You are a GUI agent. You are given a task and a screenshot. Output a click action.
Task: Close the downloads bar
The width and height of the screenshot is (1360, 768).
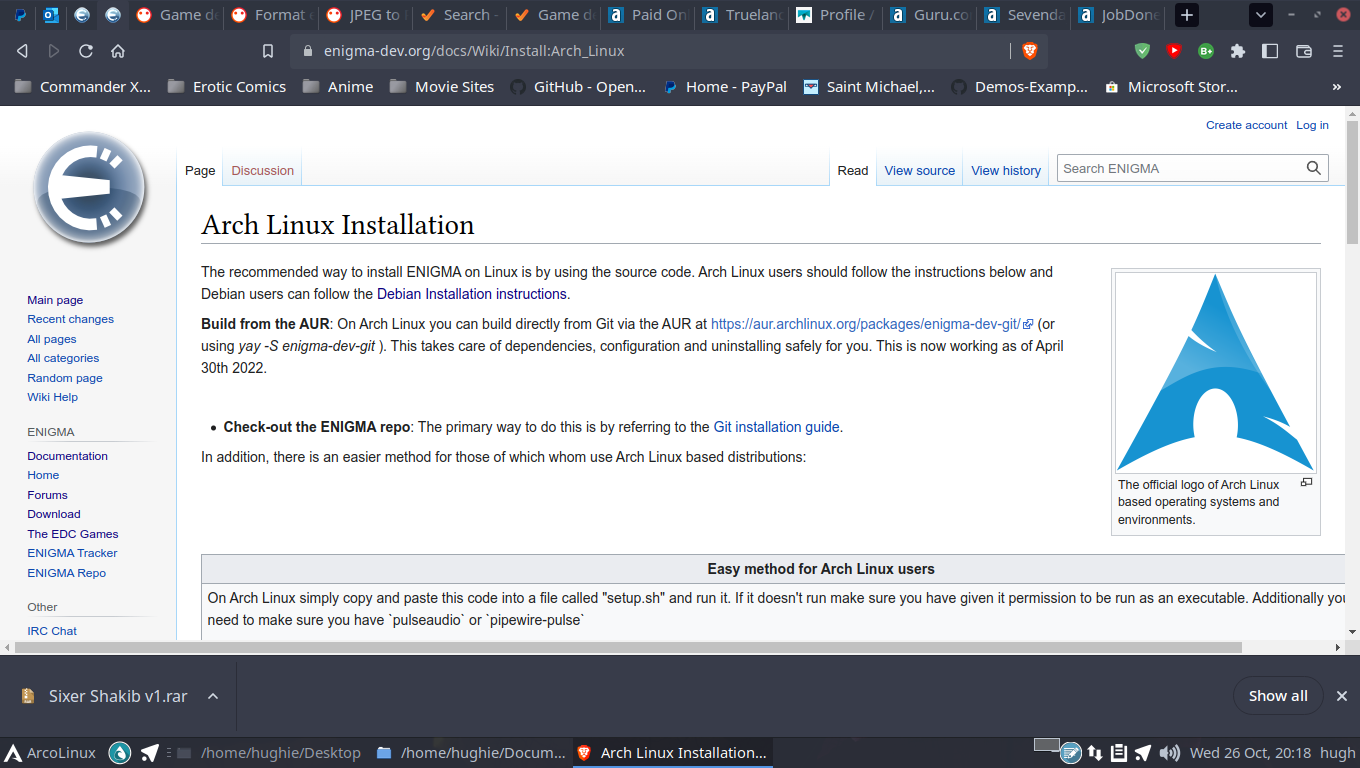(x=1342, y=696)
